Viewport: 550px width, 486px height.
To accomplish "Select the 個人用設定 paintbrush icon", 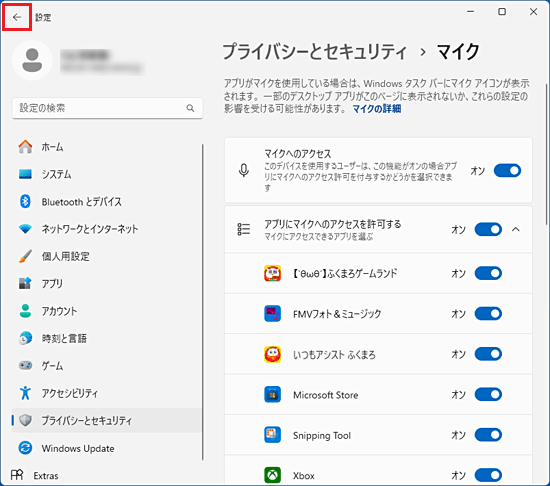I will [25, 256].
